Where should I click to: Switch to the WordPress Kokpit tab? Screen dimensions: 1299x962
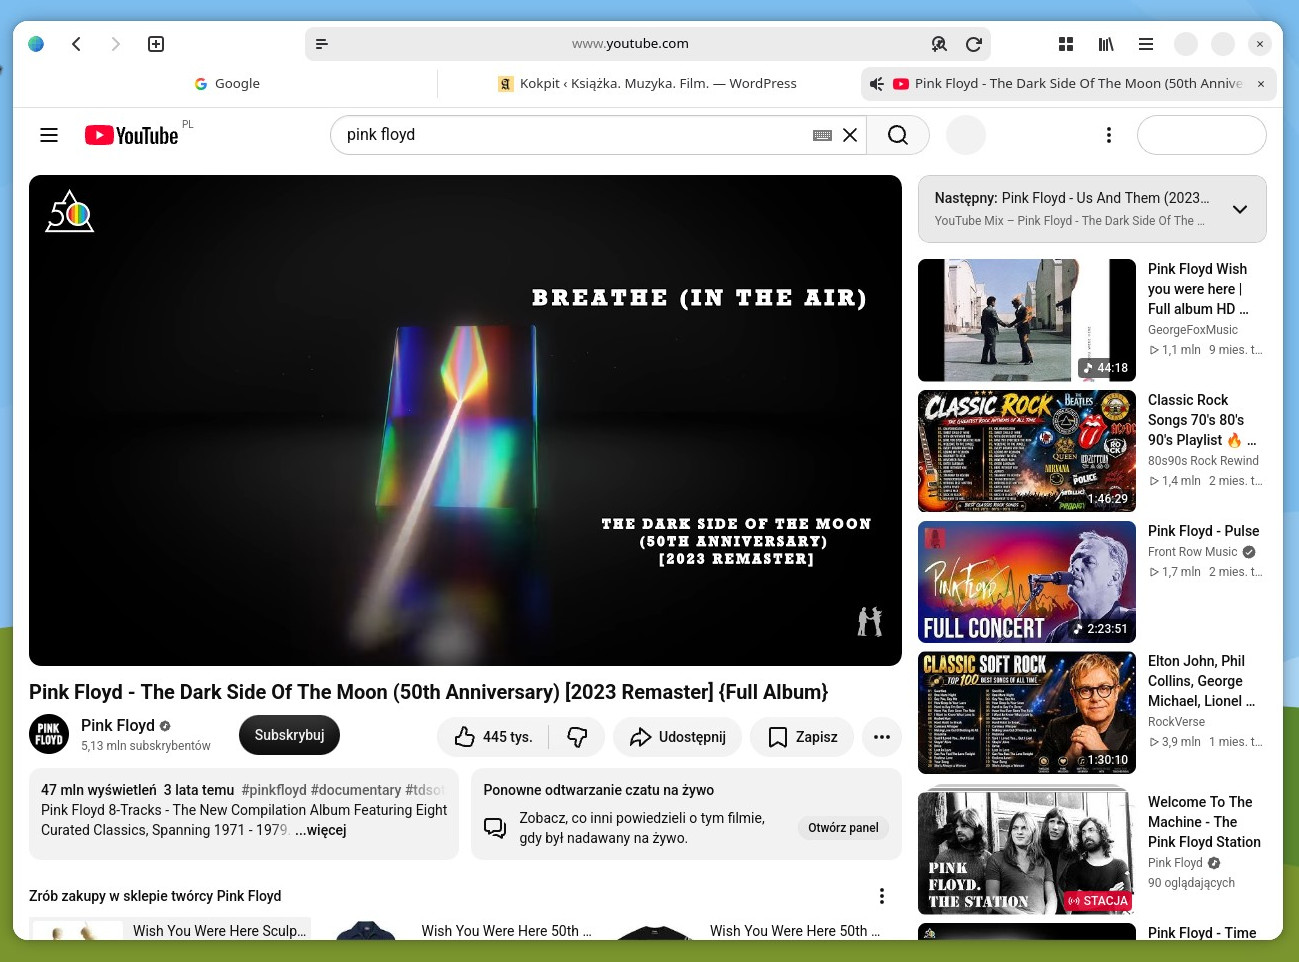[648, 84]
